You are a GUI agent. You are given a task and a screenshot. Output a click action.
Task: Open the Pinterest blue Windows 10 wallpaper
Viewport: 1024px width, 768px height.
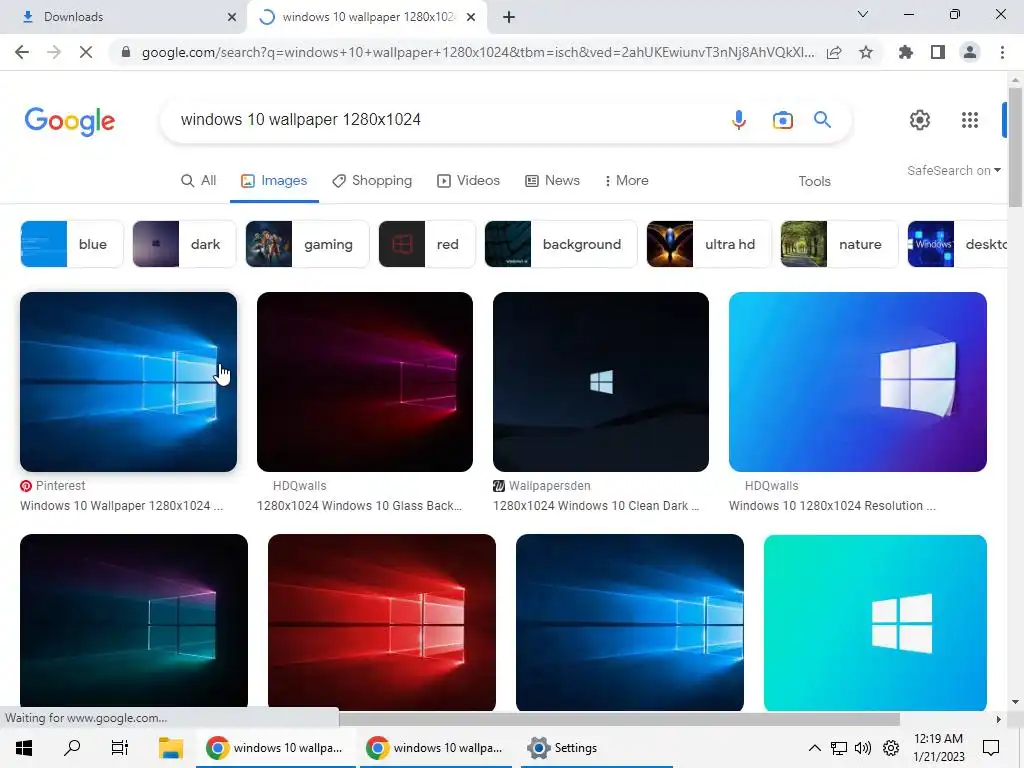(129, 382)
